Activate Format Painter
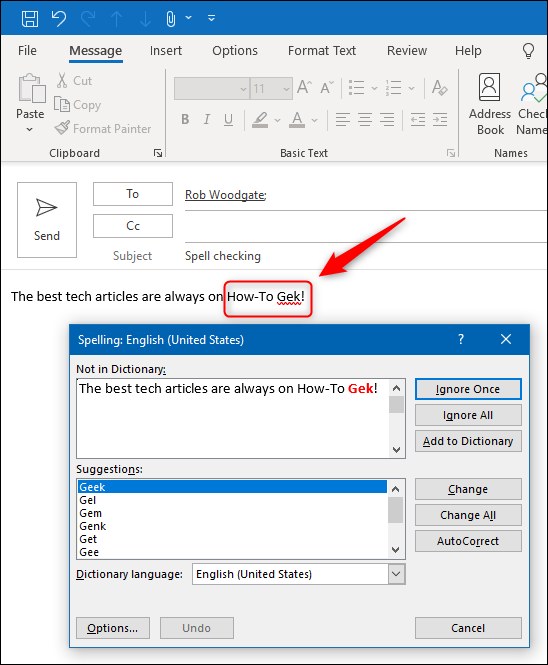Image resolution: width=548 pixels, height=665 pixels. click(103, 128)
